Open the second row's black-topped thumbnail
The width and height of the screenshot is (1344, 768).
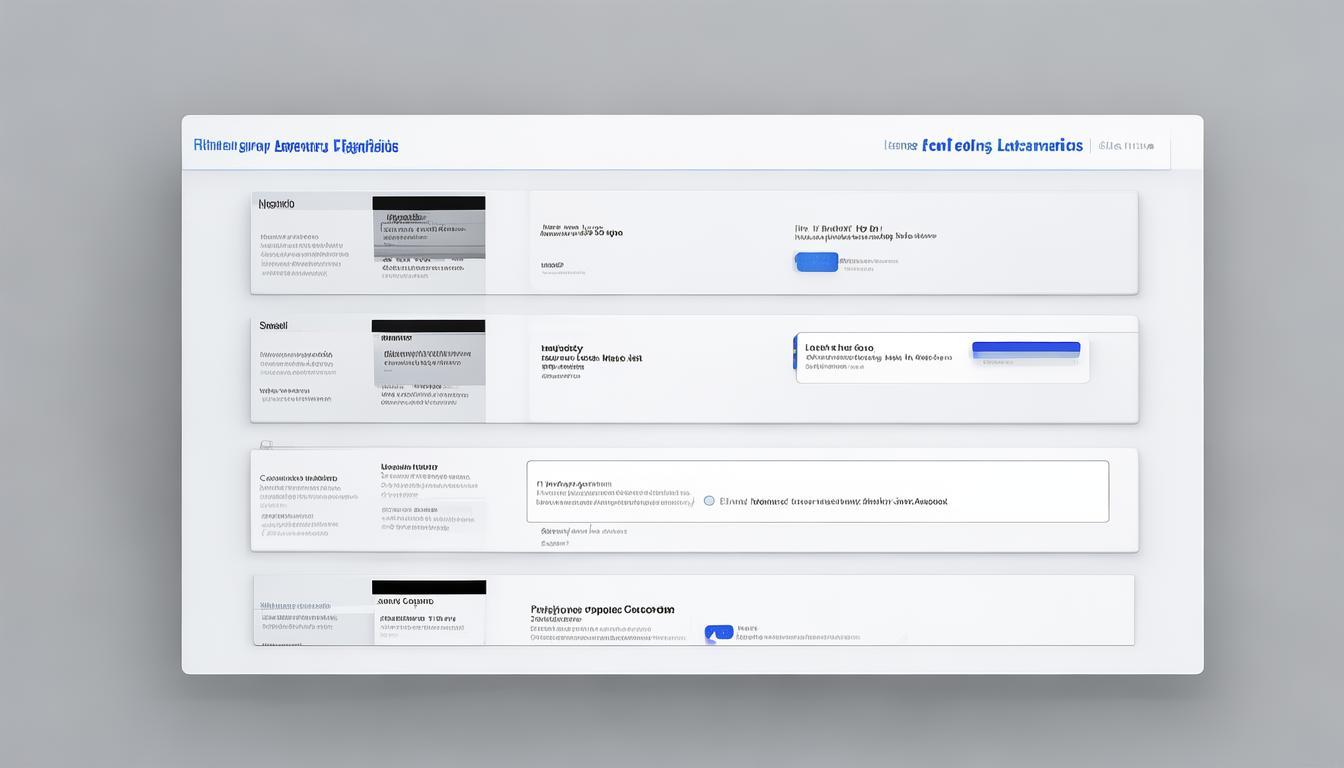[x=428, y=356]
